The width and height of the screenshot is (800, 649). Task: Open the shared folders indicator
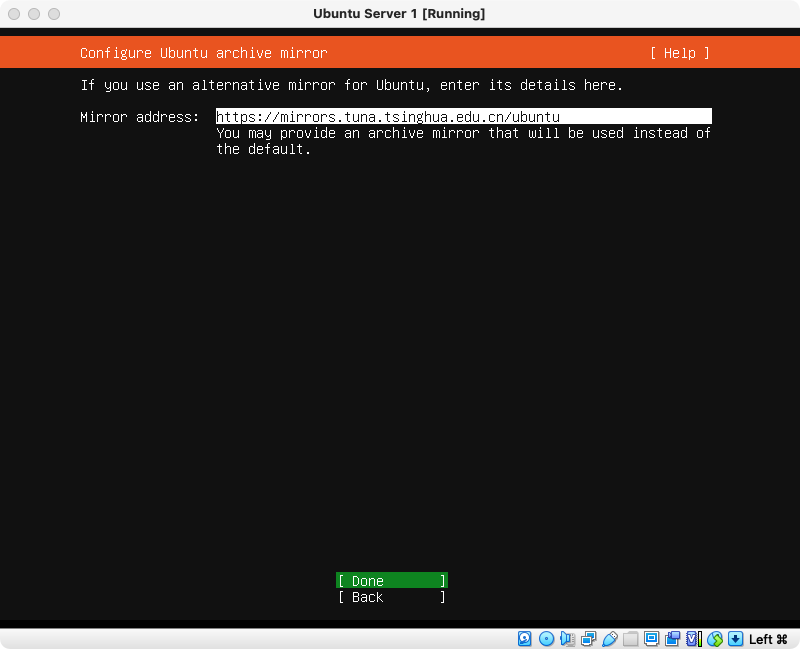pyautogui.click(x=630, y=639)
